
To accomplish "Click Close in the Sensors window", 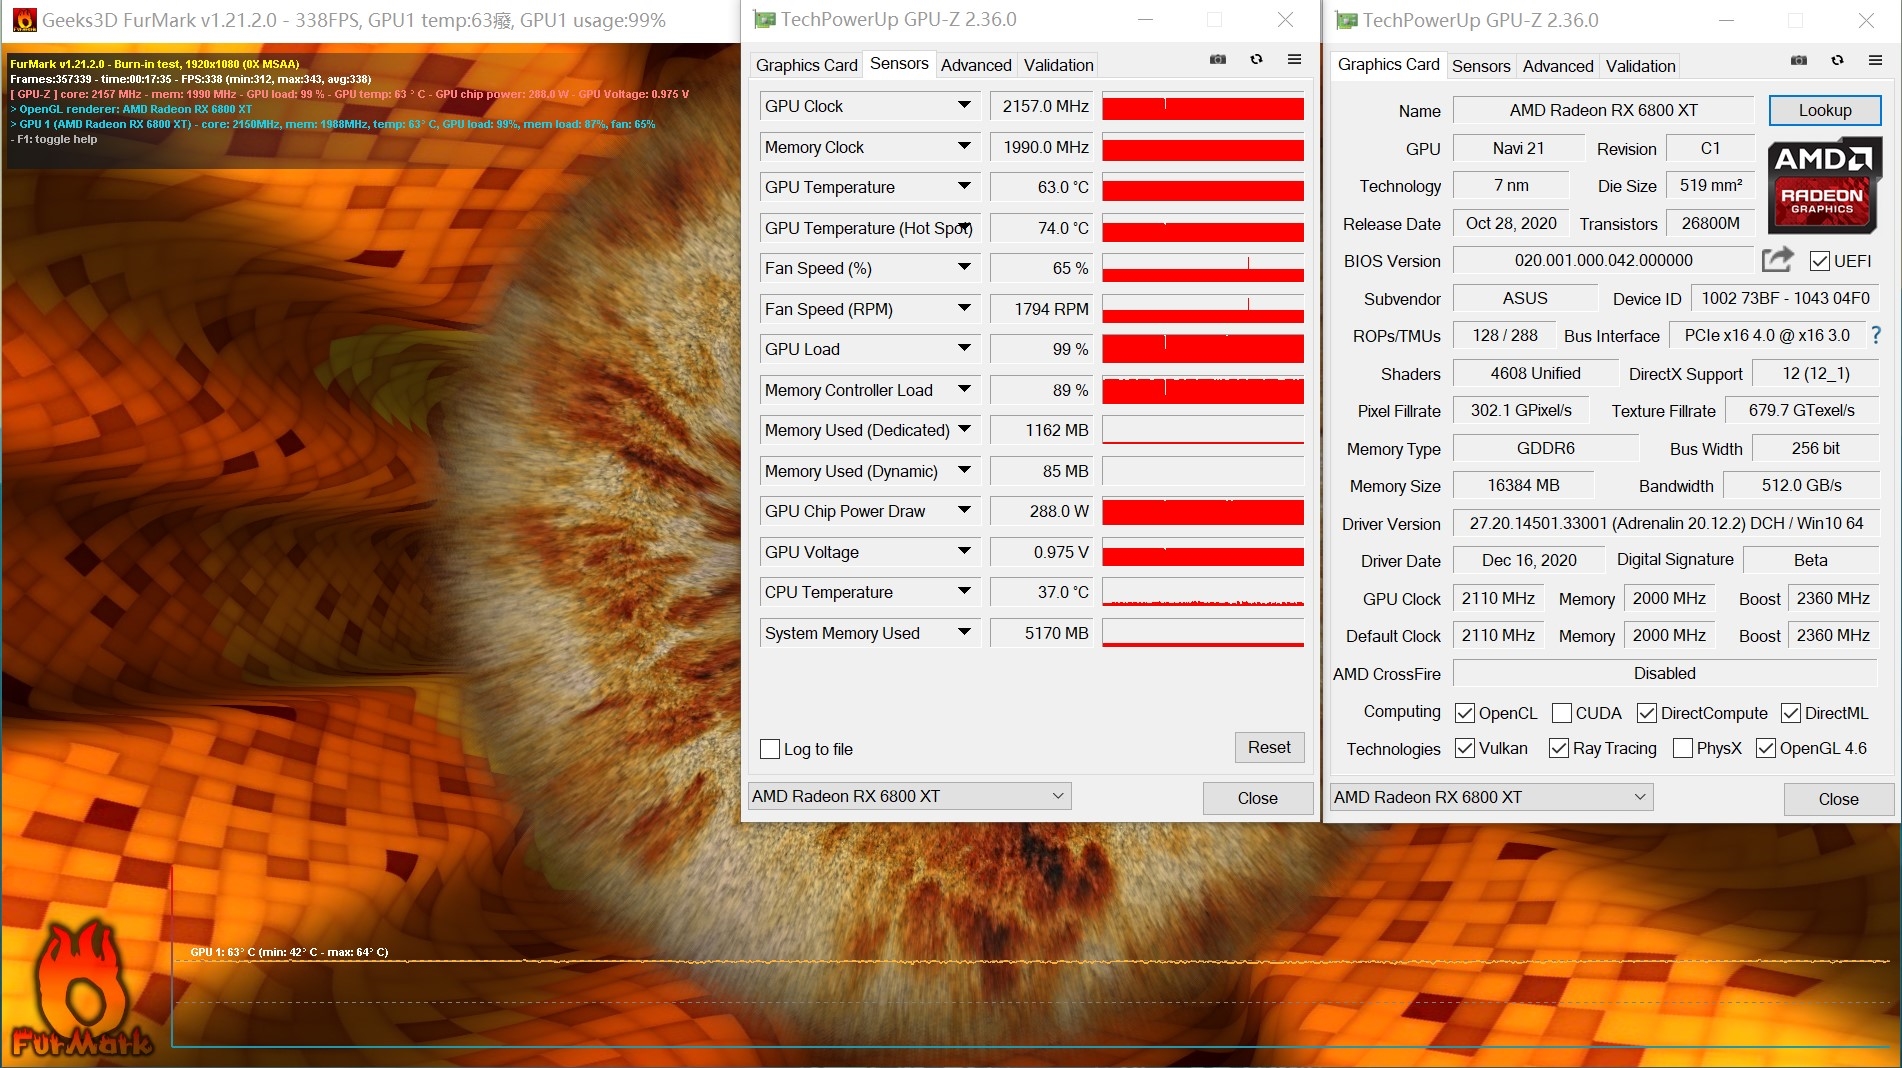I will coord(1257,798).
